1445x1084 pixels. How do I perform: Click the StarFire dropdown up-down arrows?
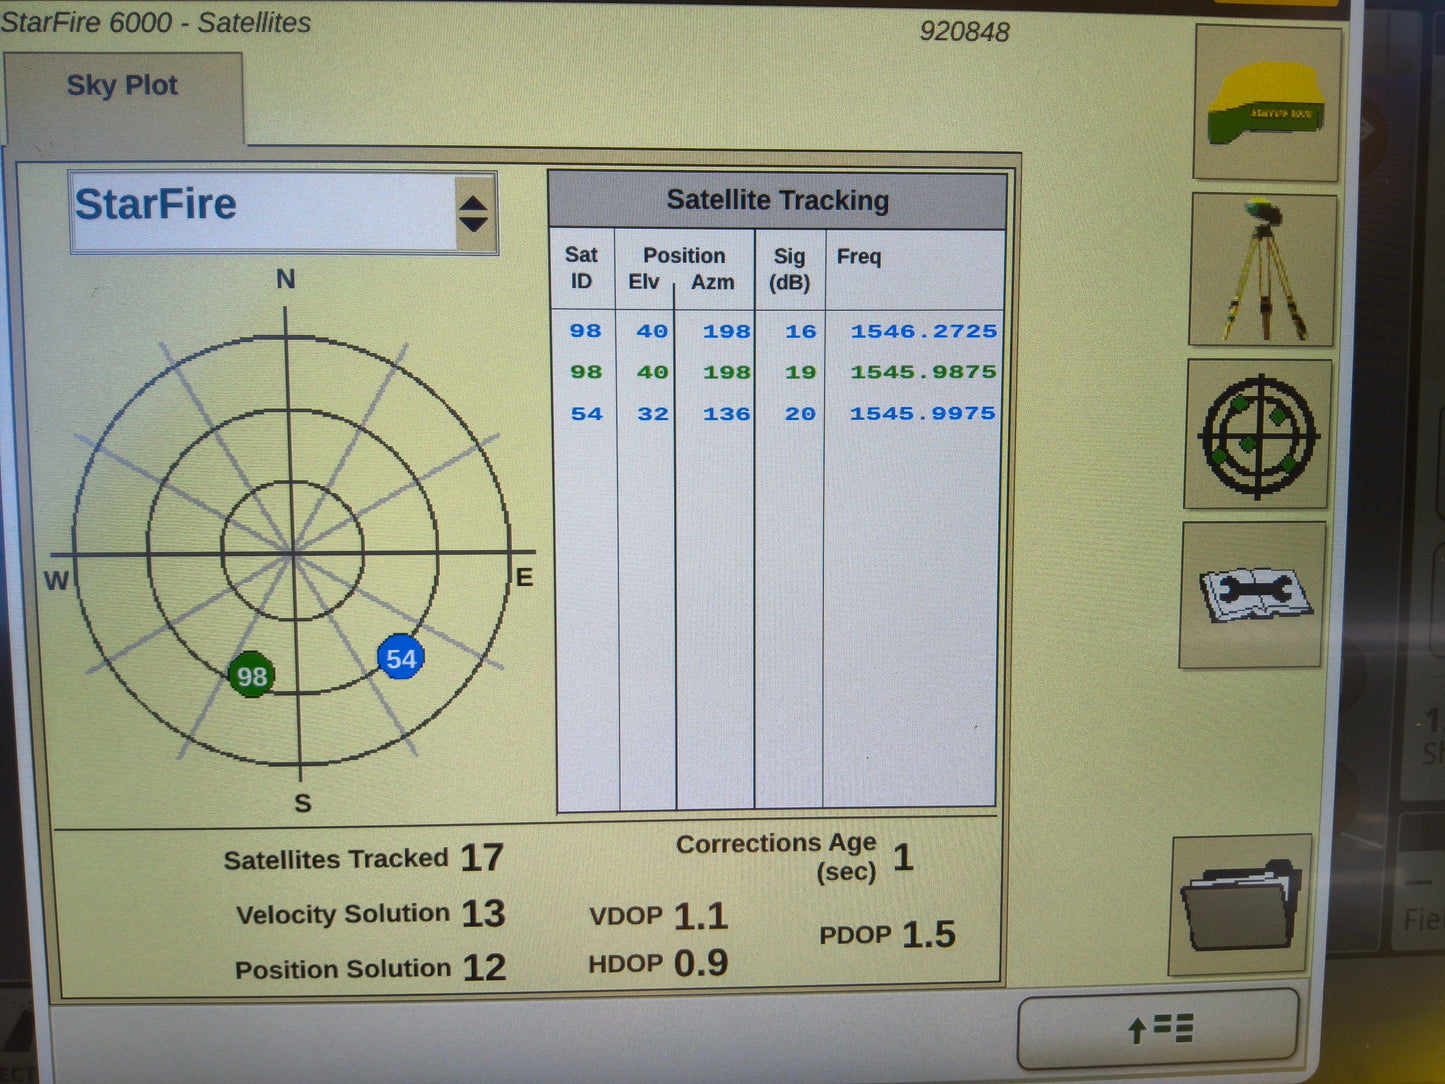pos(473,214)
